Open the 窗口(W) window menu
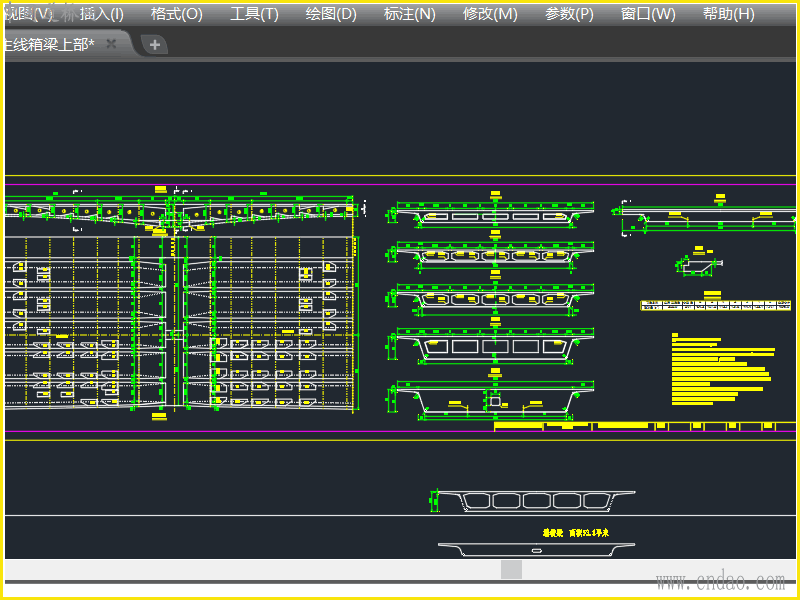The image size is (800, 600). point(648,14)
